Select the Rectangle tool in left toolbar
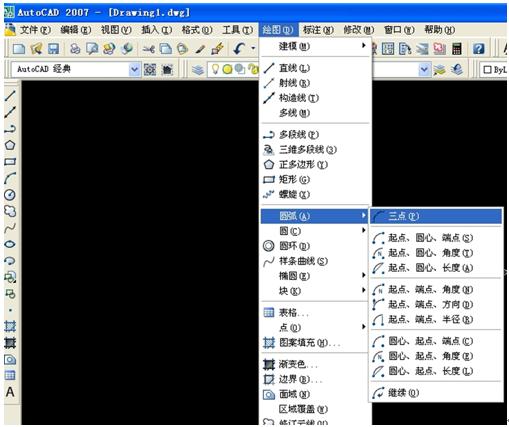 pyautogui.click(x=10, y=162)
